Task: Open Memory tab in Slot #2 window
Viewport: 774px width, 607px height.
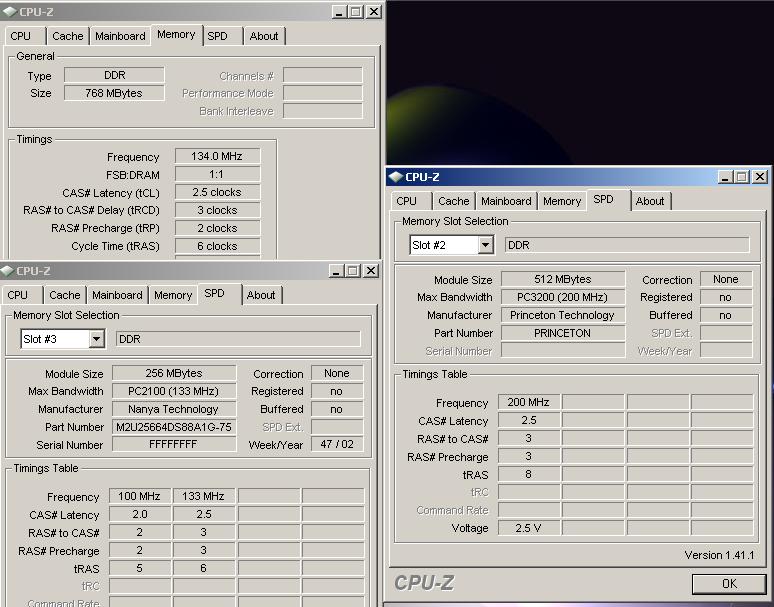Action: [562, 201]
